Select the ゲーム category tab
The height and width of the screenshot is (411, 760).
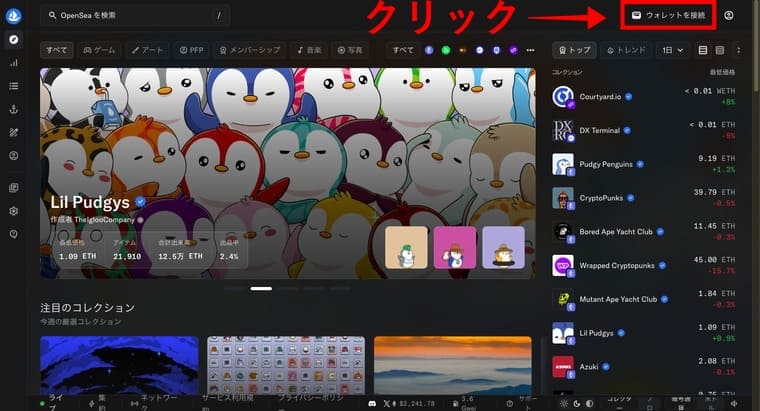(99, 50)
